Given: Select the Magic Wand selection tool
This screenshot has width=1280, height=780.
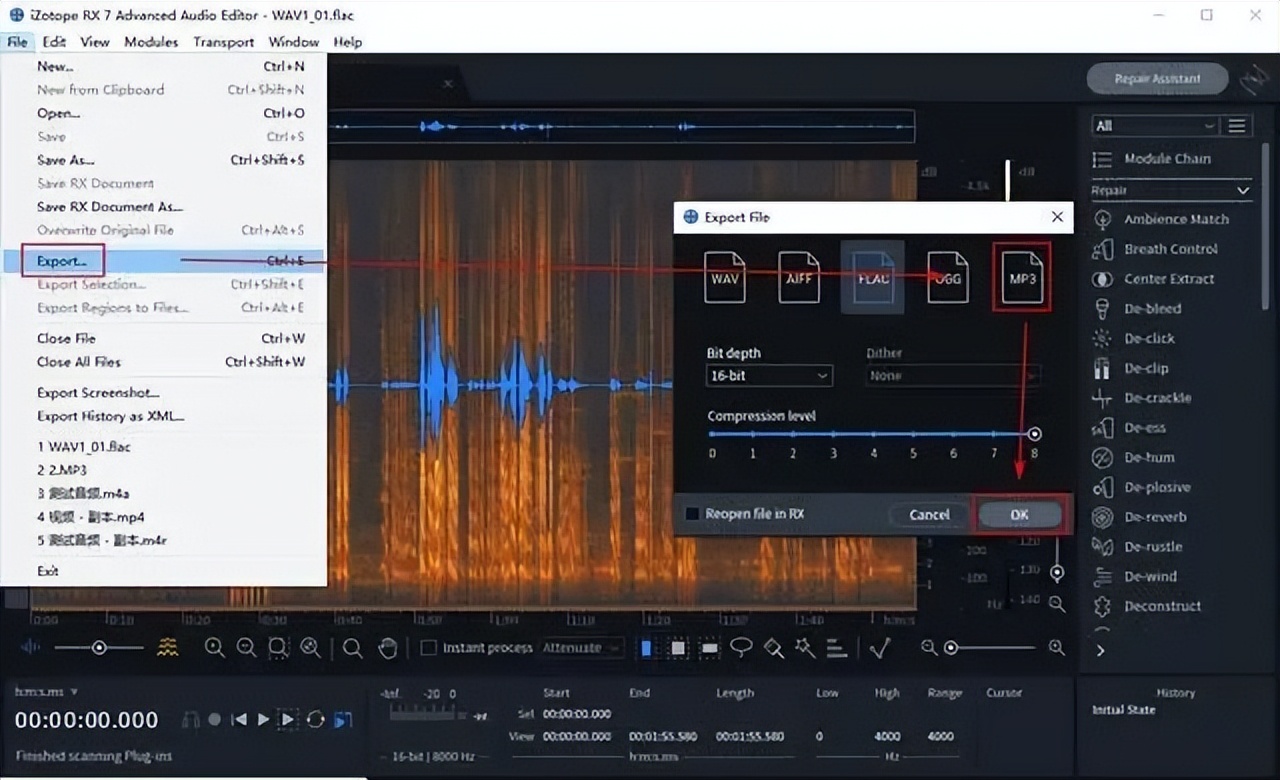Looking at the screenshot, I should pos(806,648).
